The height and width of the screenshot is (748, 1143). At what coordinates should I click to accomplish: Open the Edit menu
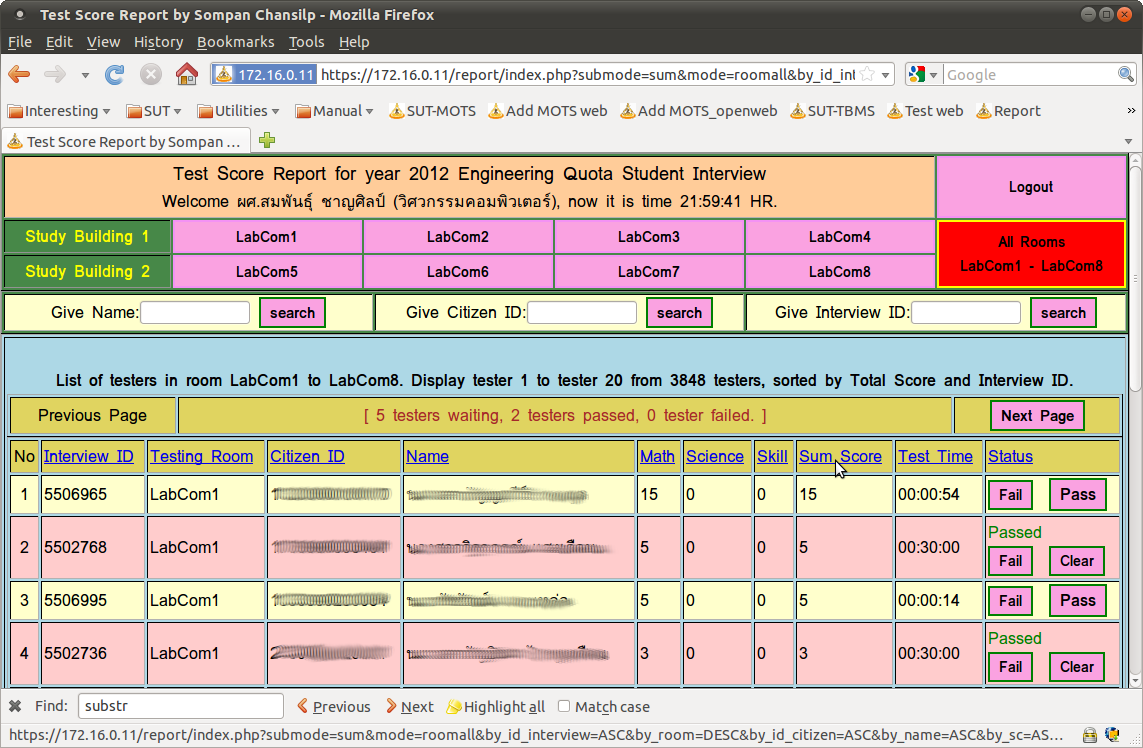[x=59, y=42]
